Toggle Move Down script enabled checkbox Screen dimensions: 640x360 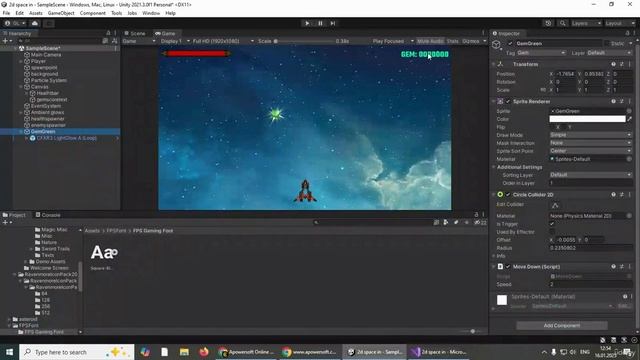tap(508, 267)
